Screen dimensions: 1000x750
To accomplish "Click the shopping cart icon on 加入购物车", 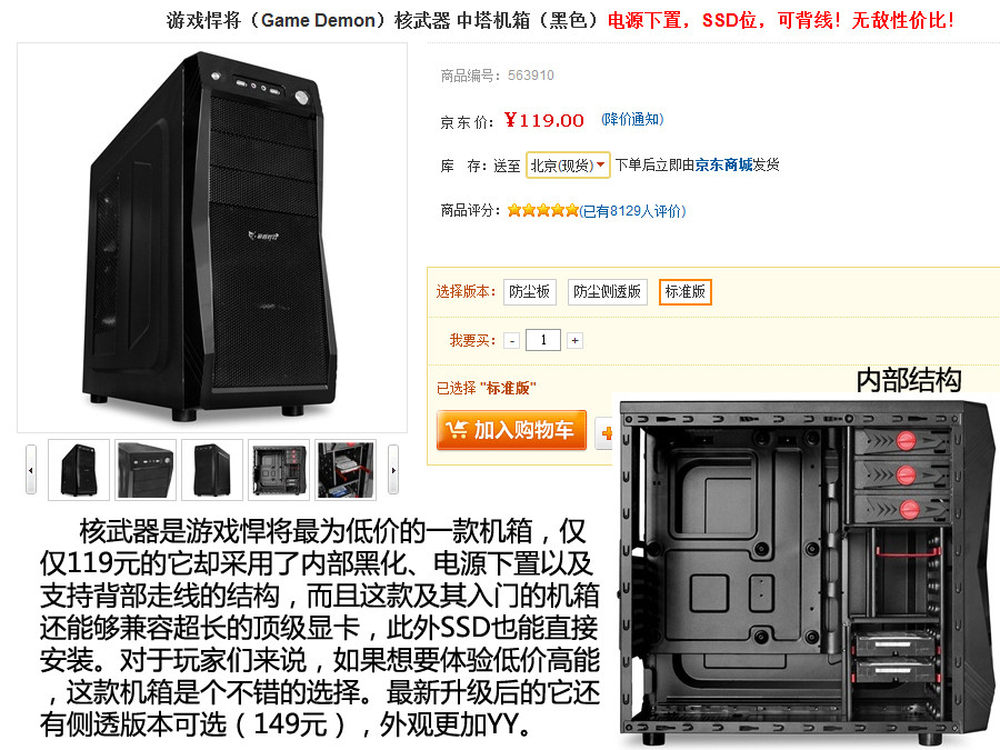I will coord(457,430).
